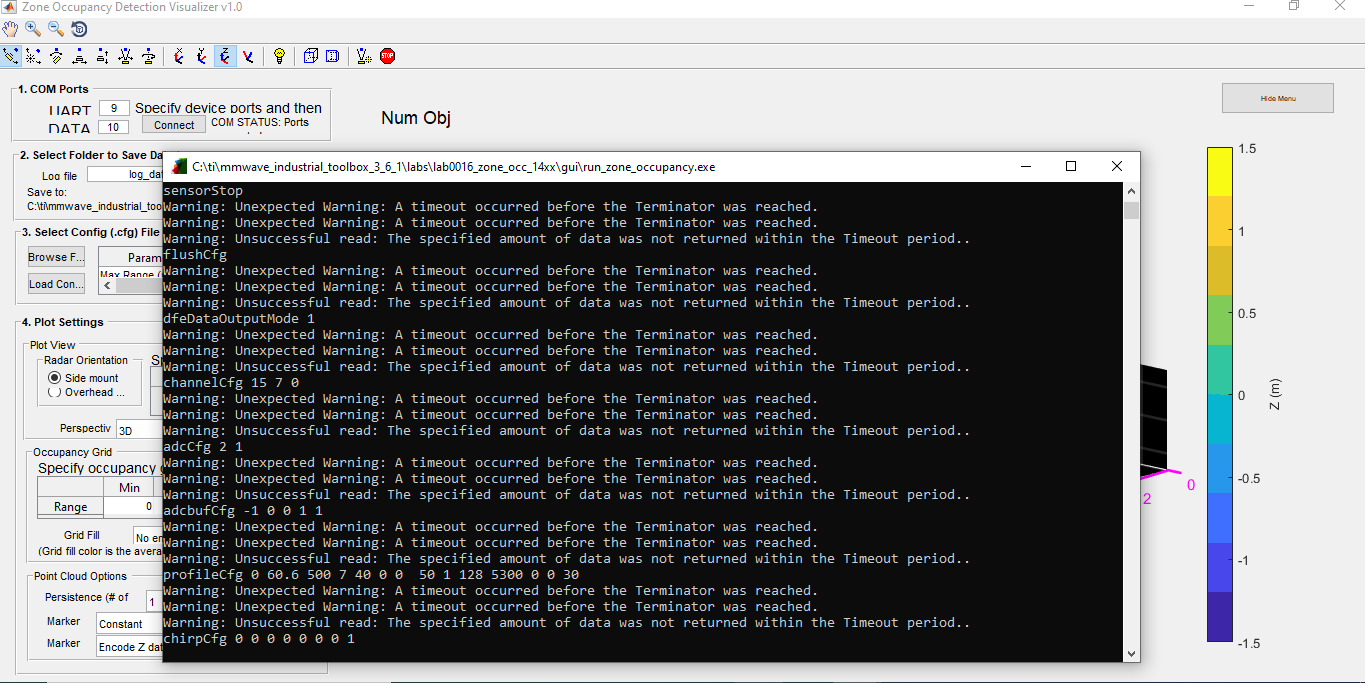Click the console scrollbar down arrow

tap(1132, 654)
